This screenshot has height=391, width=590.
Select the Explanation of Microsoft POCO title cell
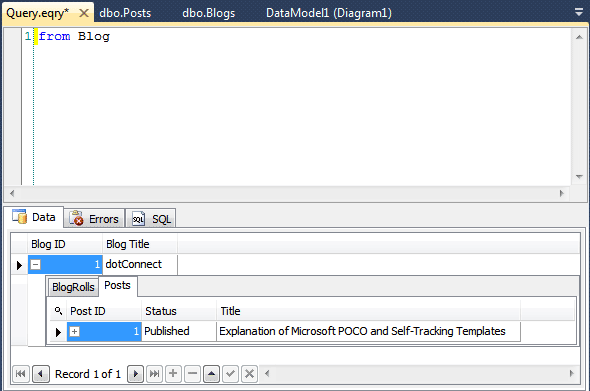point(368,332)
